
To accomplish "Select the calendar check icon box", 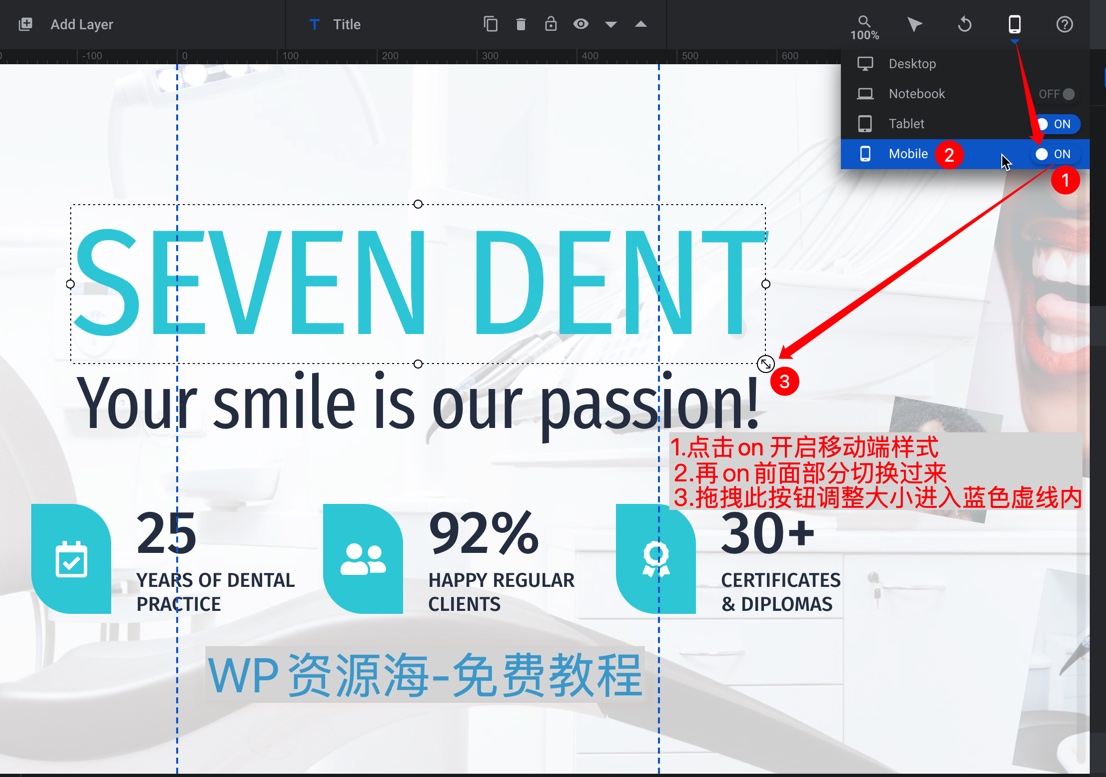I will (x=71, y=559).
